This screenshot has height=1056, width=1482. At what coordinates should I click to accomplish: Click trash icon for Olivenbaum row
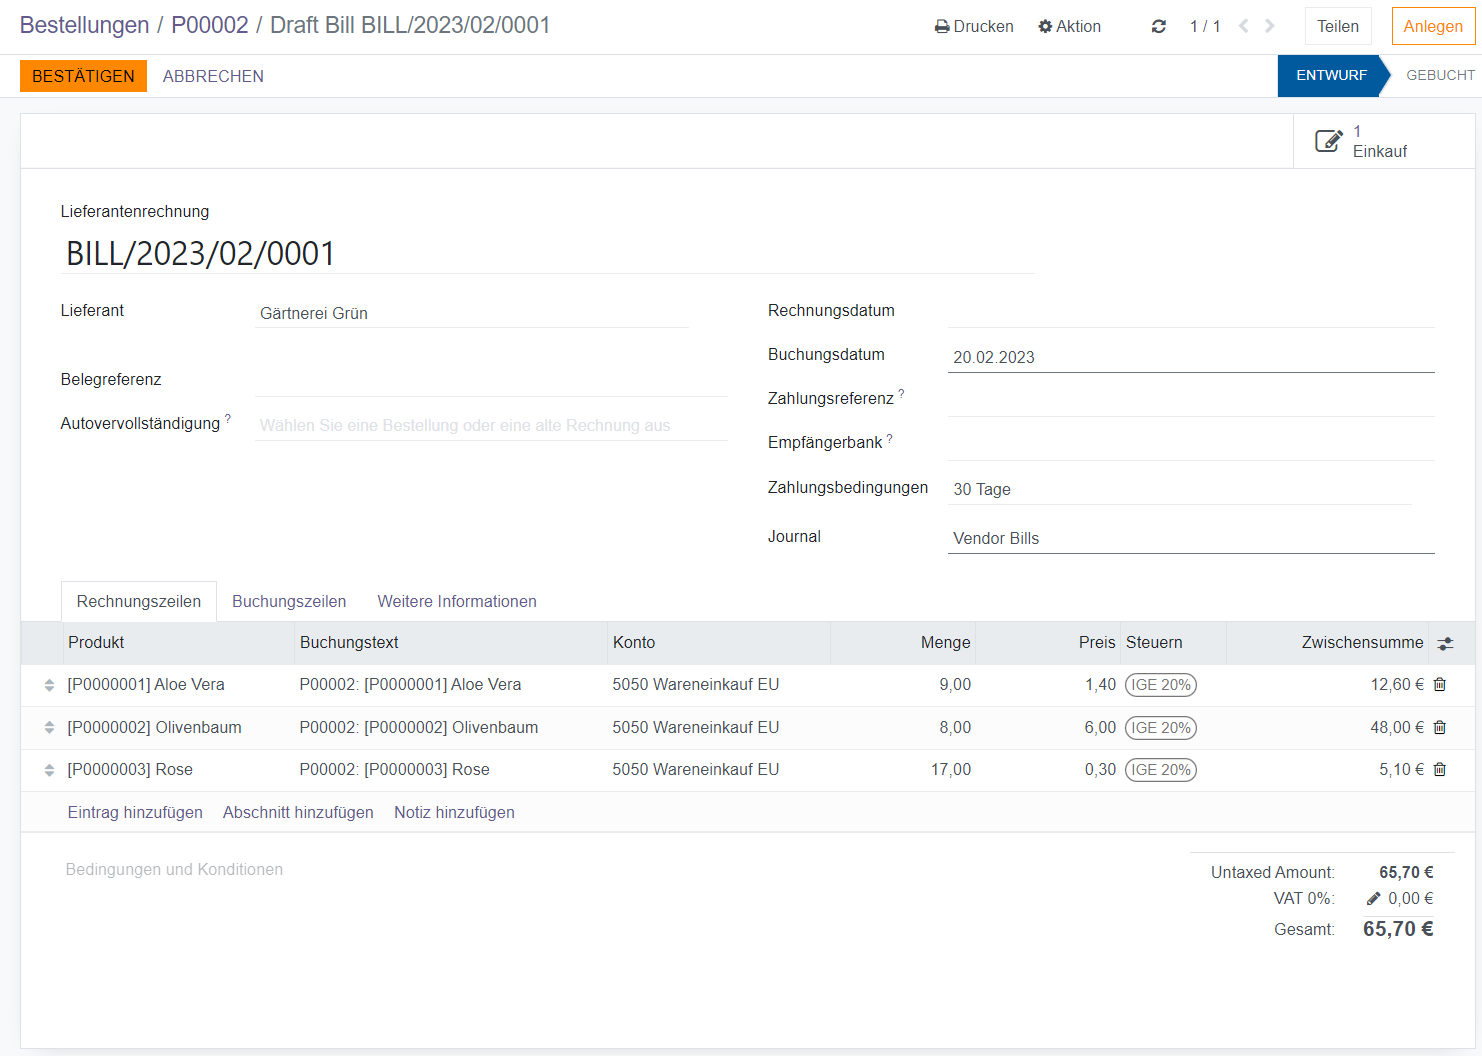point(1439,728)
